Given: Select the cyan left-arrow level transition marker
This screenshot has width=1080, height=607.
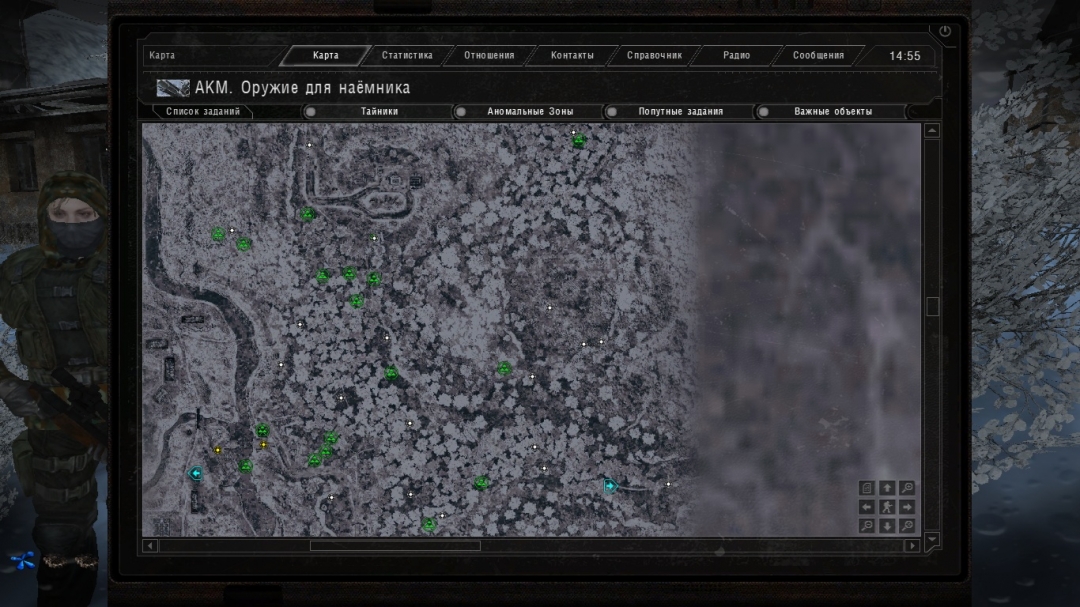Looking at the screenshot, I should [x=196, y=473].
